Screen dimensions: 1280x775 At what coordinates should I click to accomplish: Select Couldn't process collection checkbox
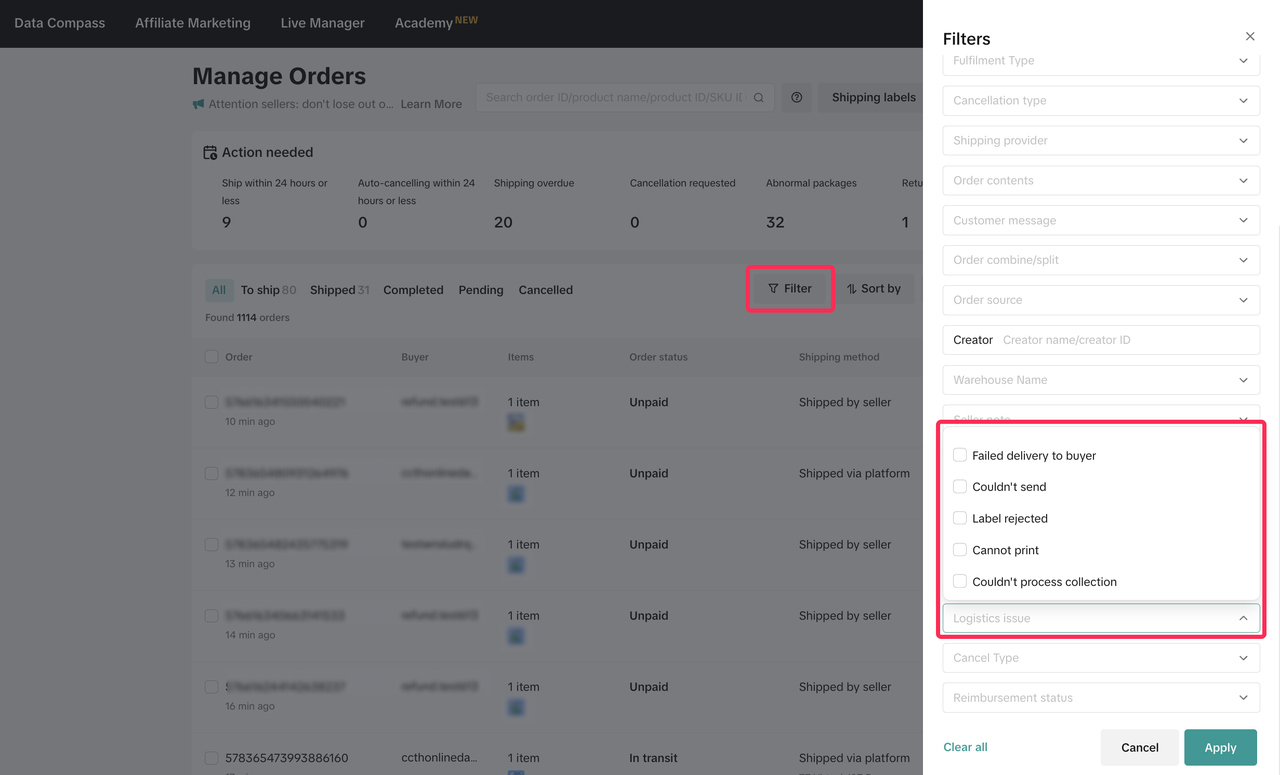coord(960,581)
